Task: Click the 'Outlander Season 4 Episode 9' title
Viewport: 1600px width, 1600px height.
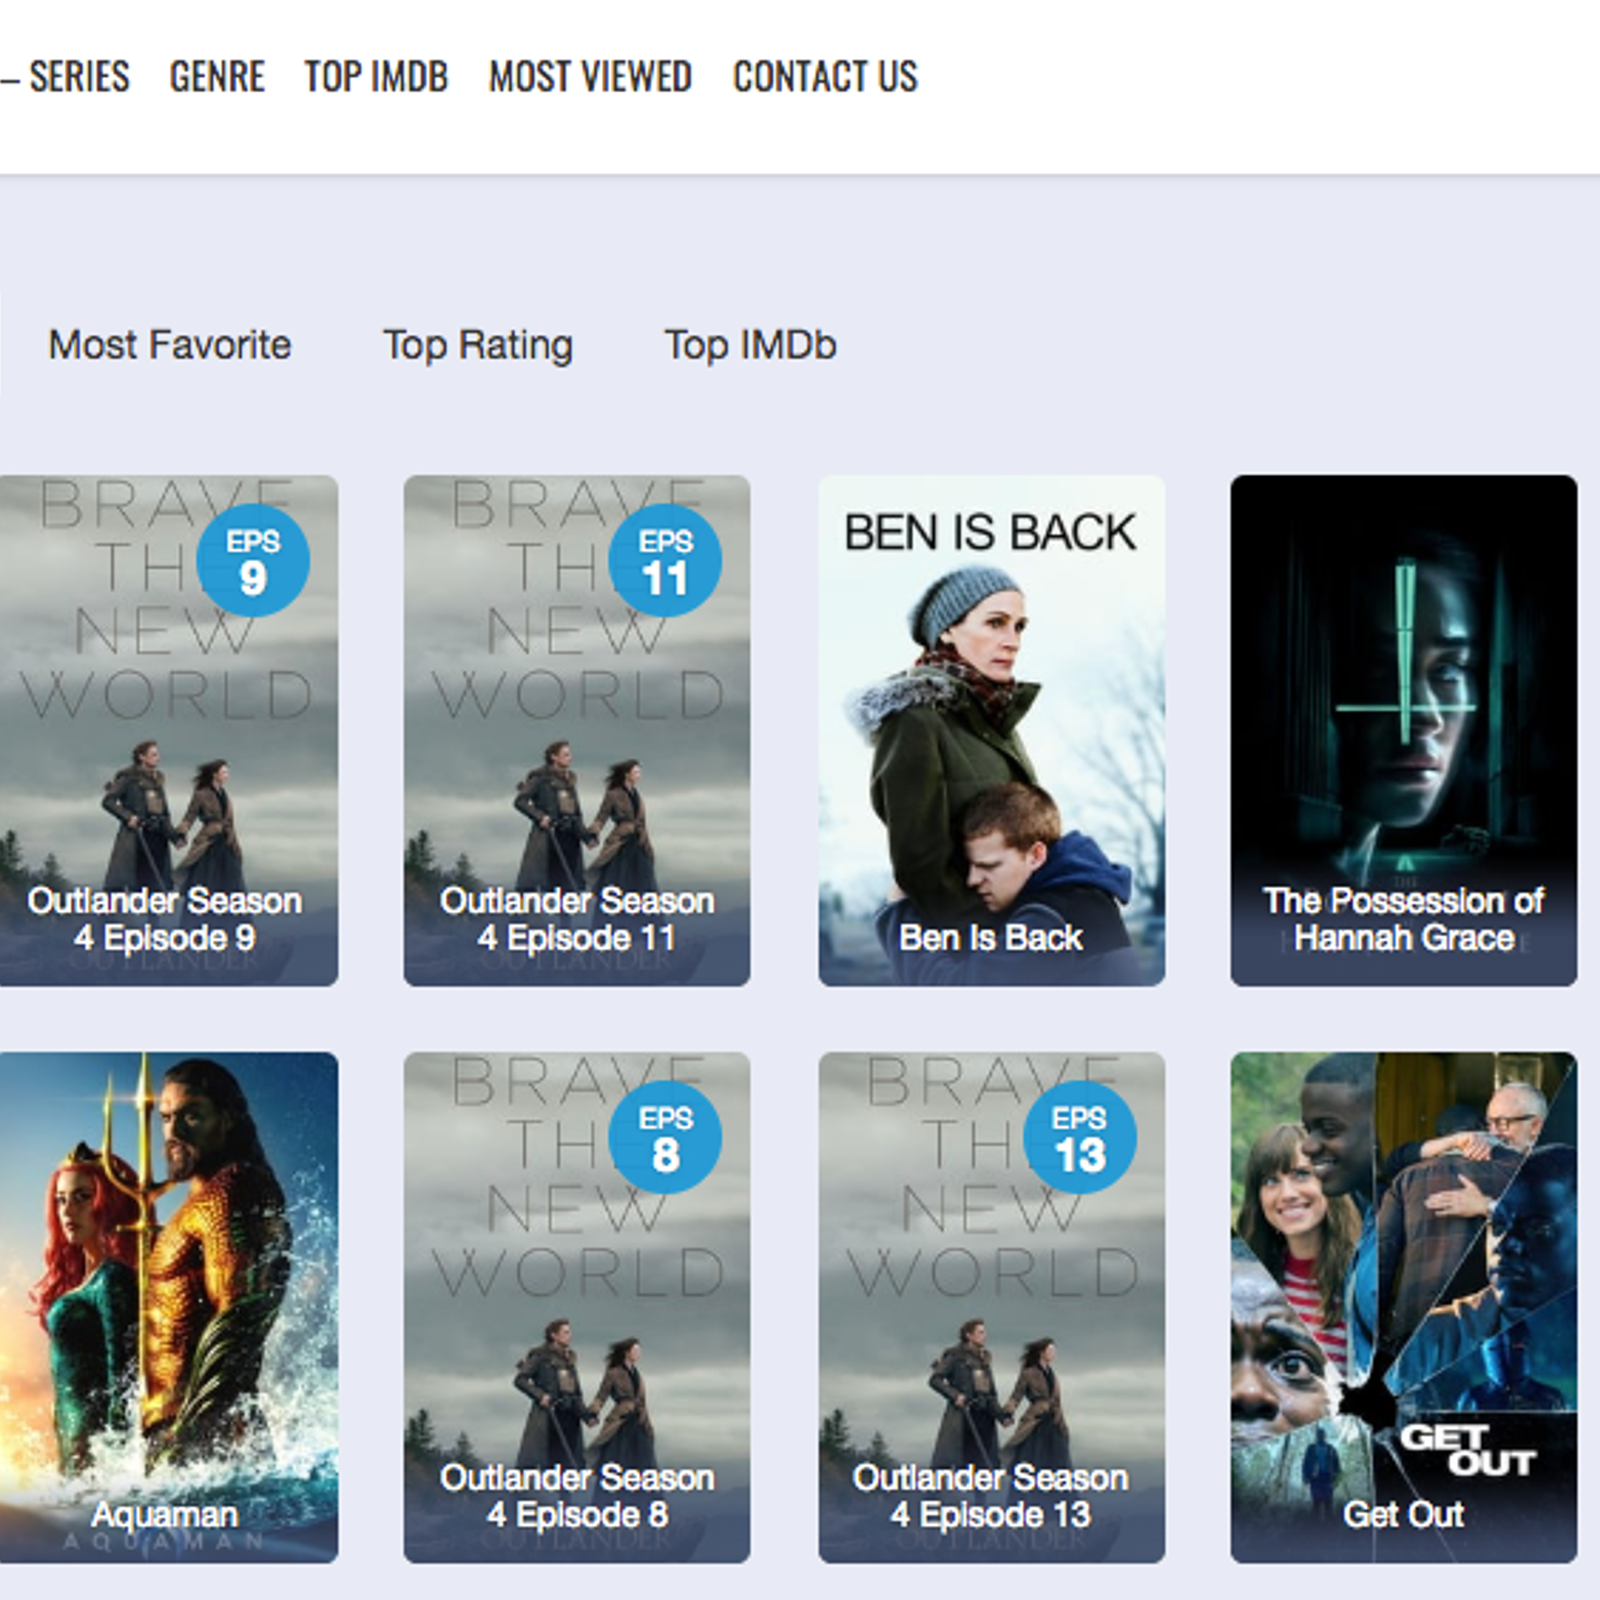Action: (x=165, y=919)
